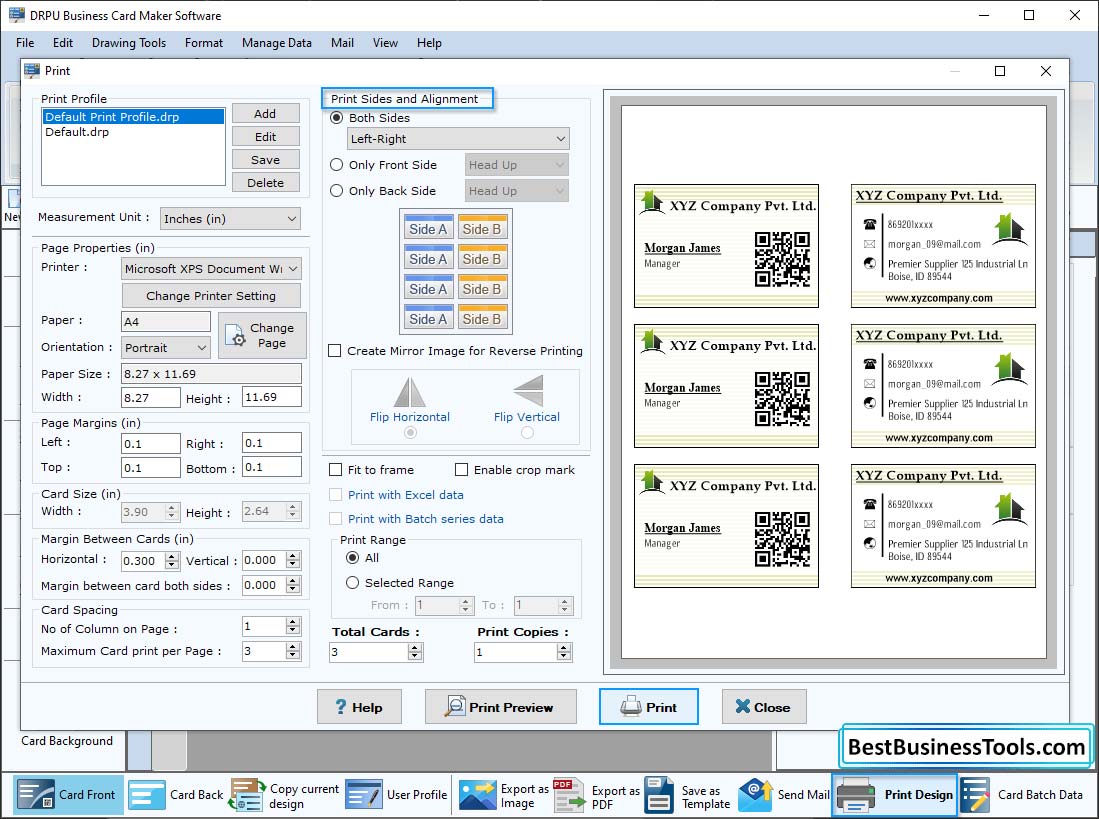Click the Help button
The width and height of the screenshot is (1099, 819).
pos(359,707)
